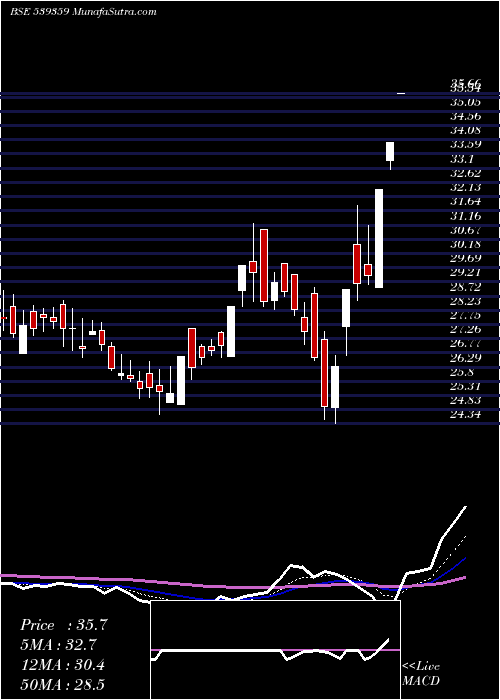
Task: Click the 26.29 price axis label
Action: click(465, 358)
